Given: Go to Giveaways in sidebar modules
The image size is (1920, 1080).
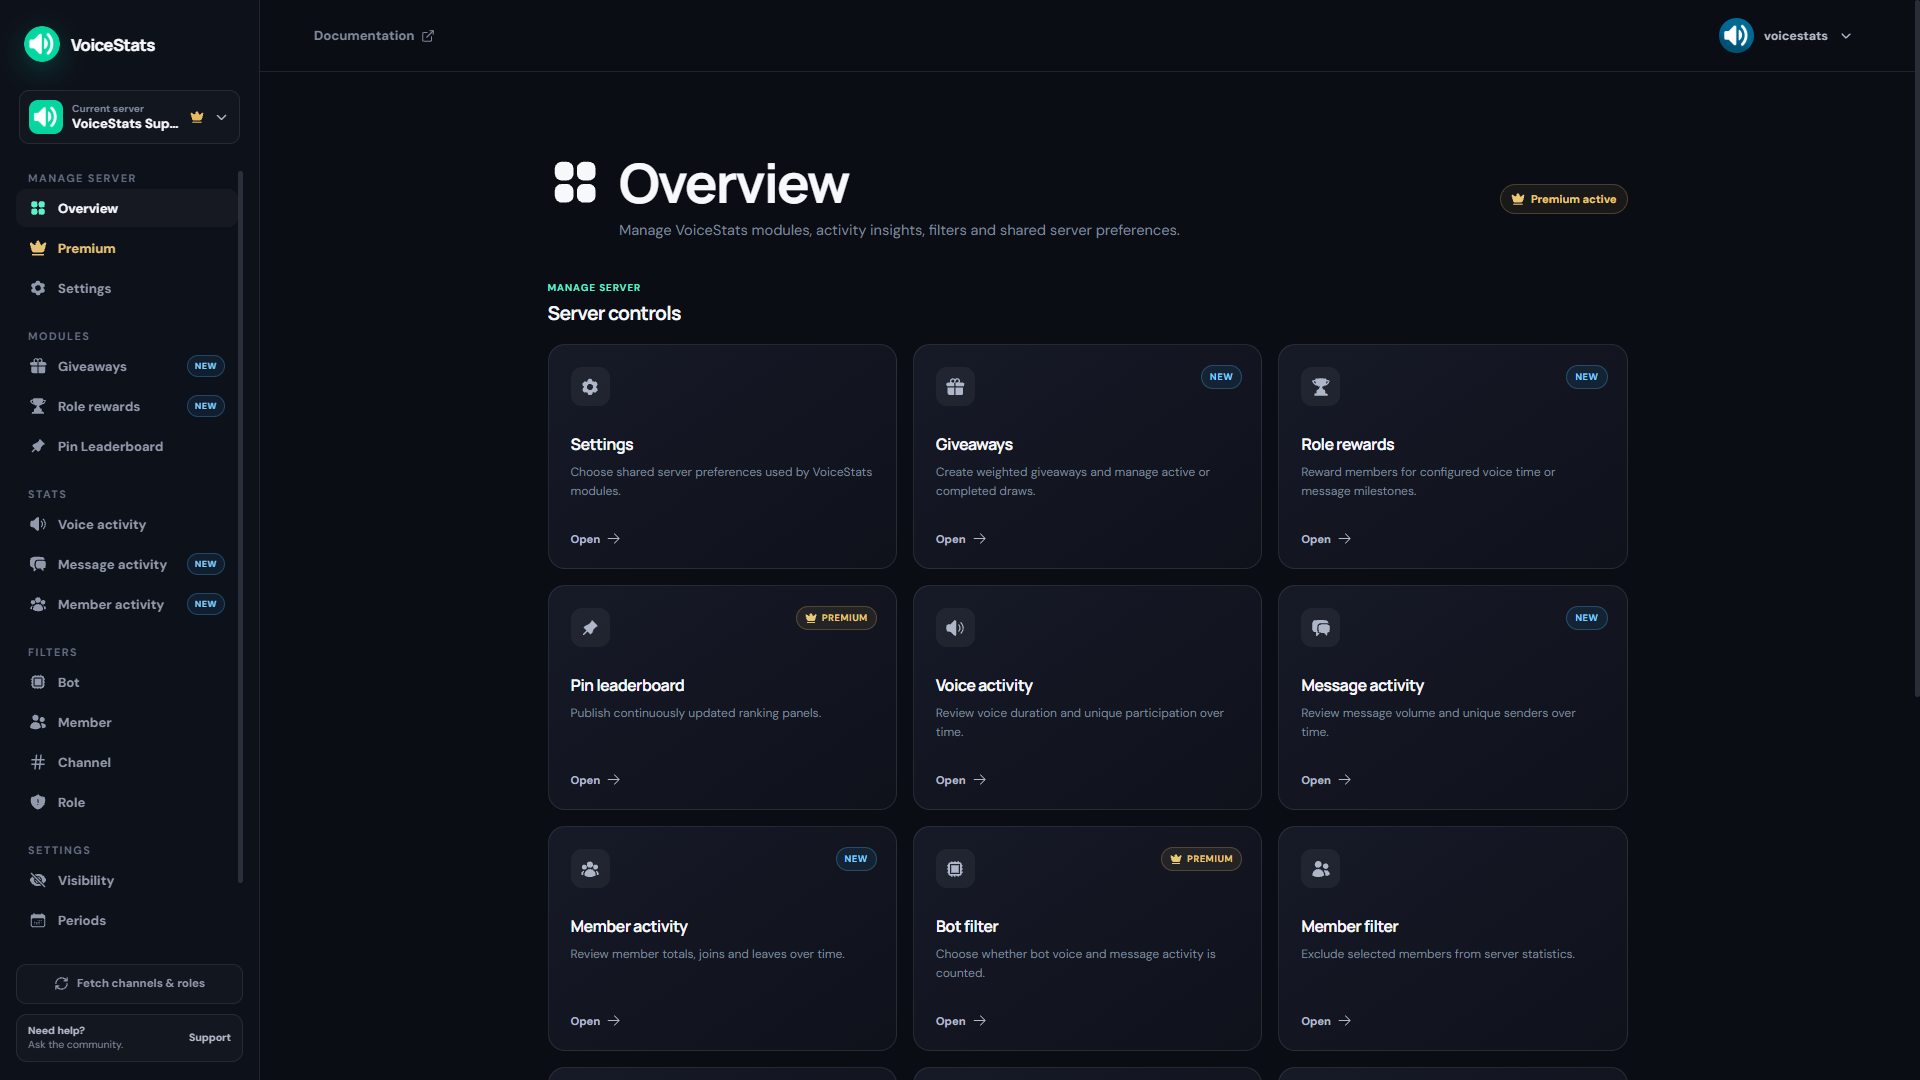Looking at the screenshot, I should pos(127,366).
